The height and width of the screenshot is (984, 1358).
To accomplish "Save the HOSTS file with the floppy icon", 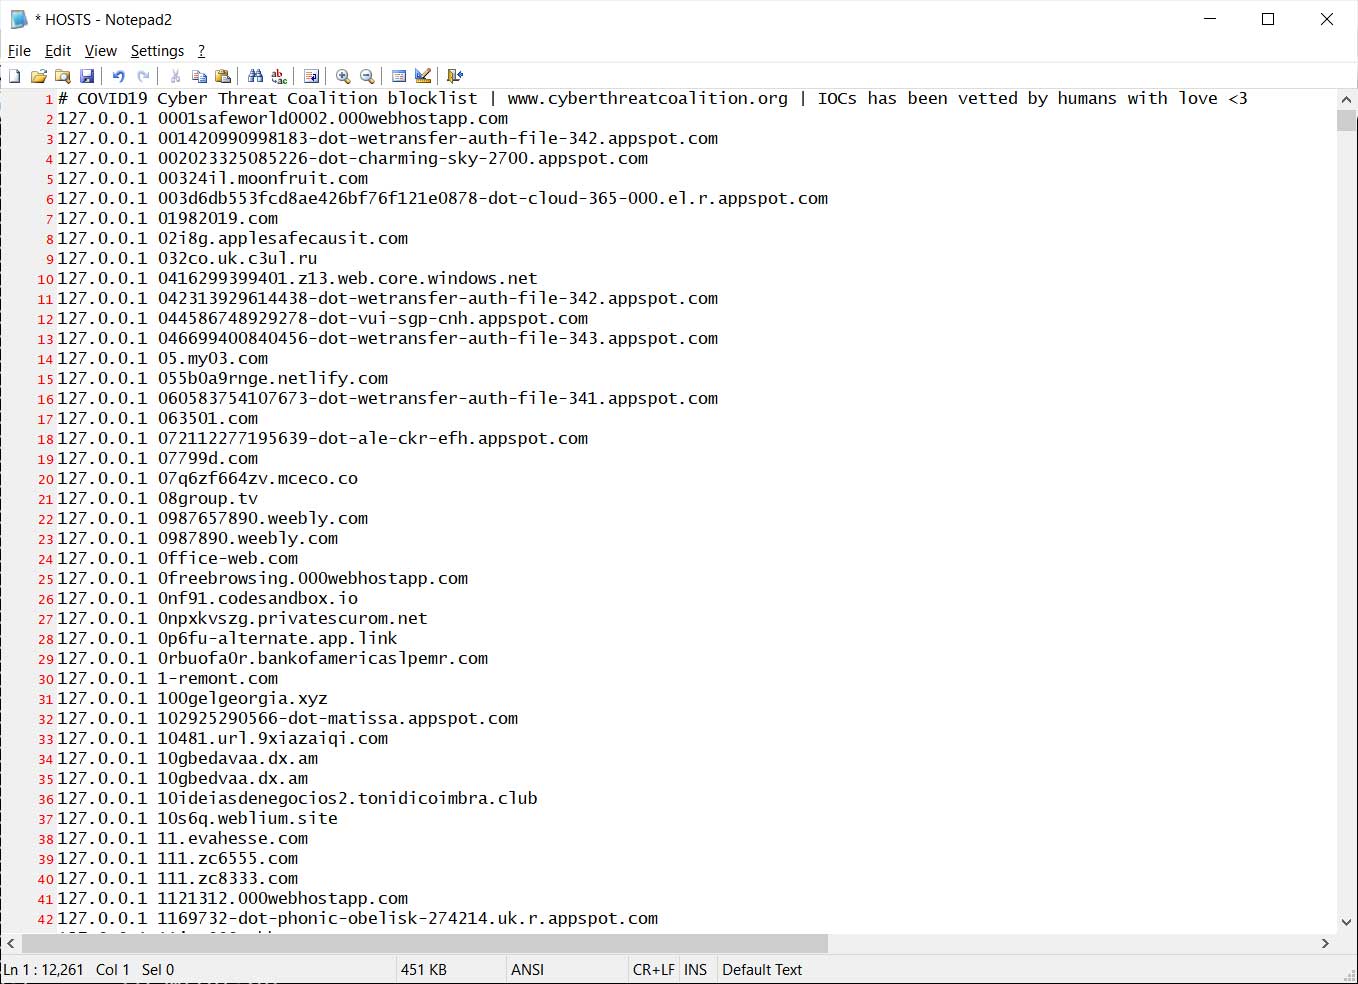I will coord(87,76).
